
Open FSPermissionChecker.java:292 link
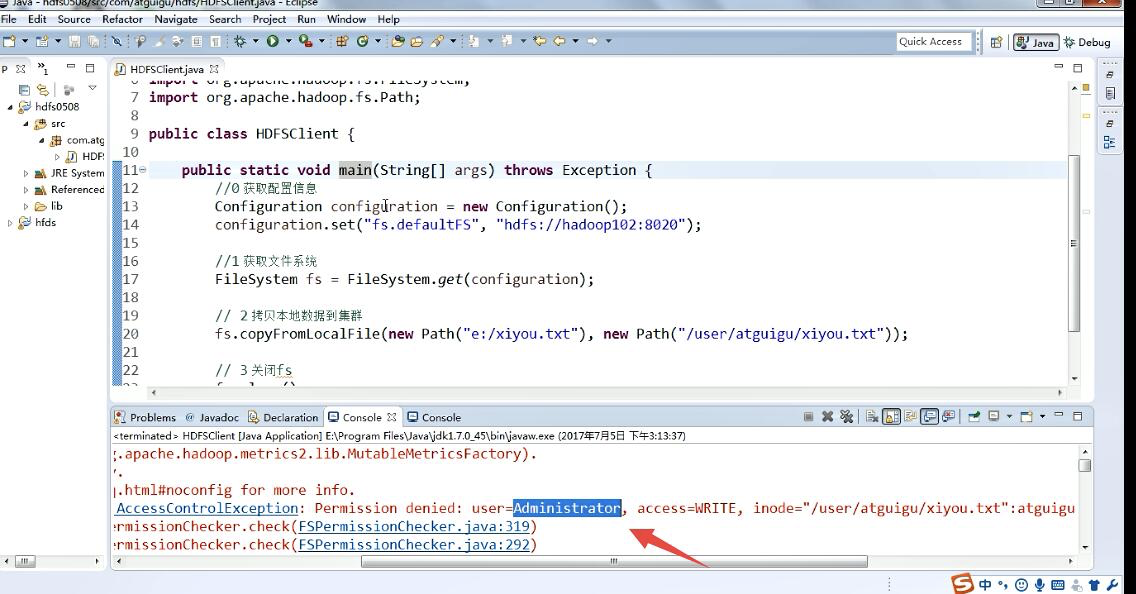(414, 545)
